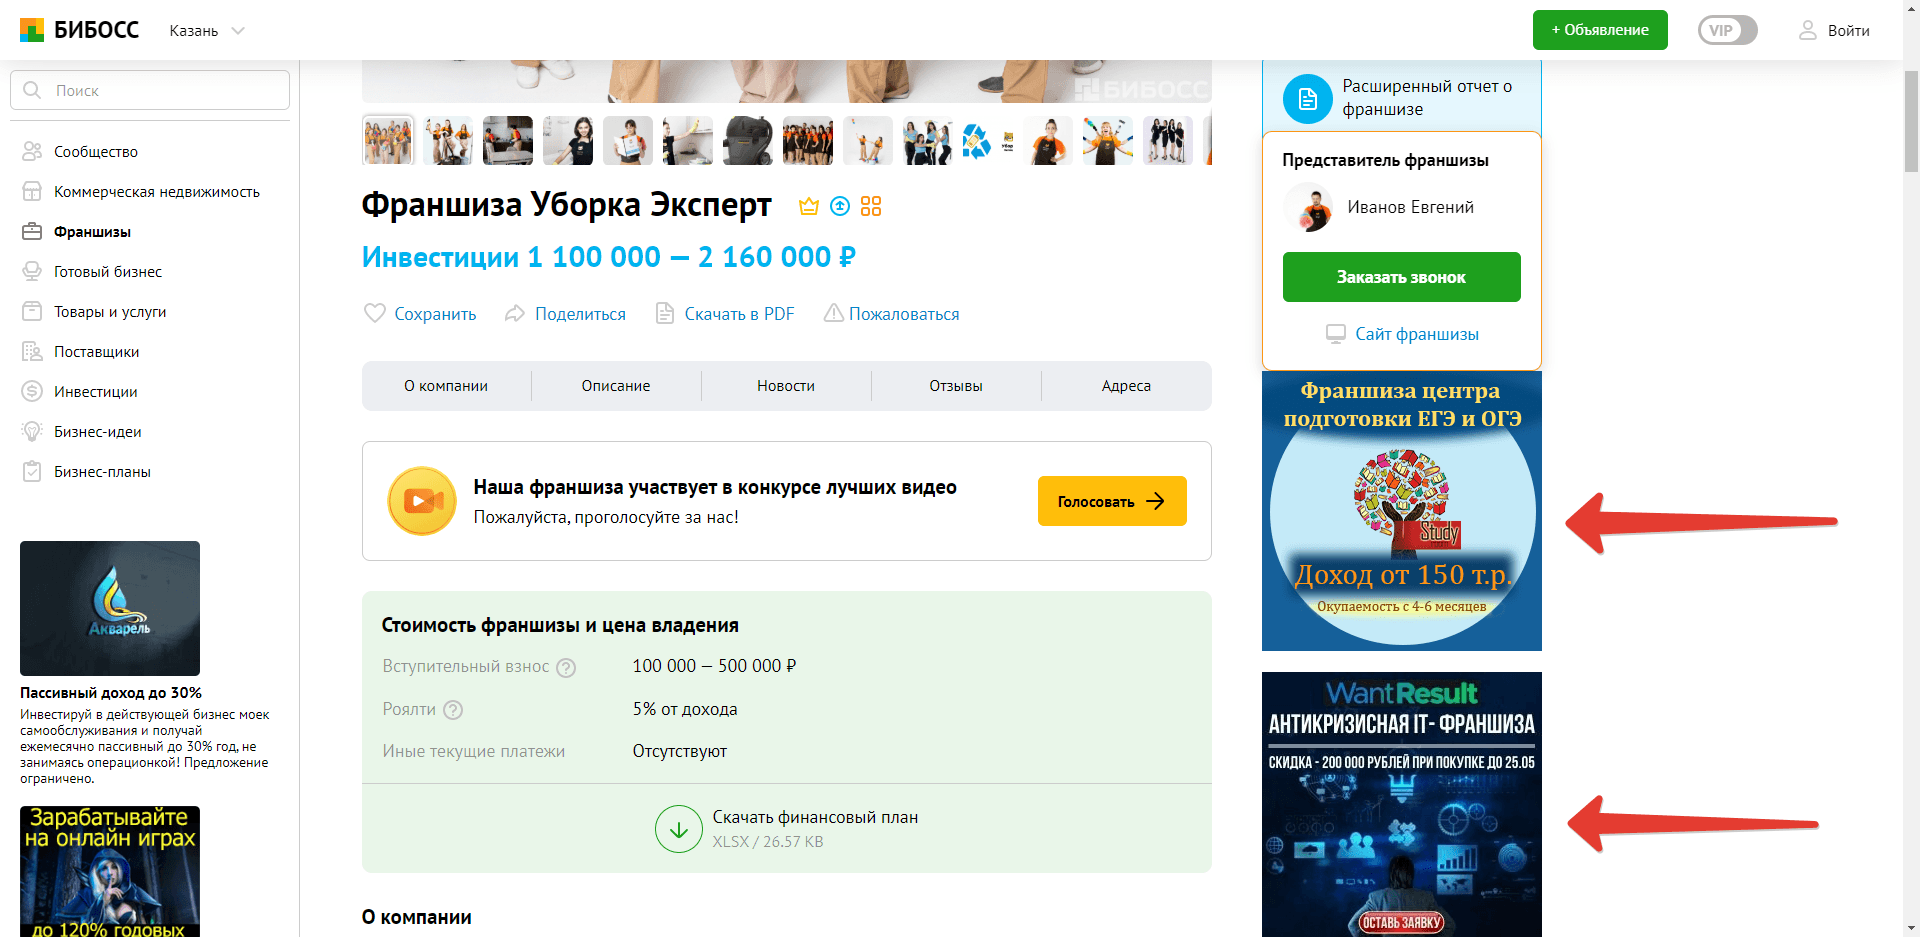The image size is (1920, 937).
Task: Switch to the Новости tab
Action: (786, 386)
